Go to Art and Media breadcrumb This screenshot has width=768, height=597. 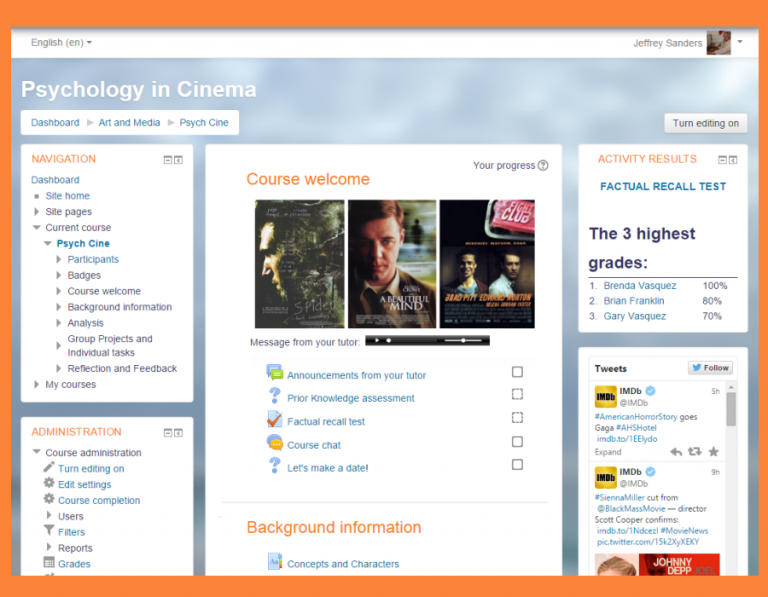(x=129, y=123)
